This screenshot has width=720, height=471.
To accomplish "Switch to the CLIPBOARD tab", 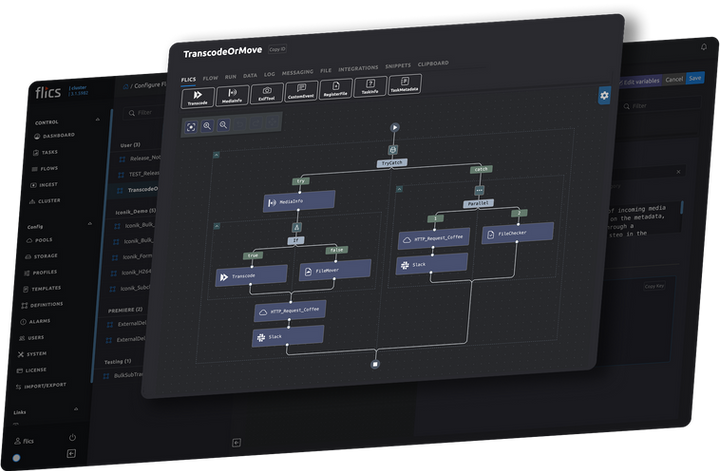I will coord(433,63).
